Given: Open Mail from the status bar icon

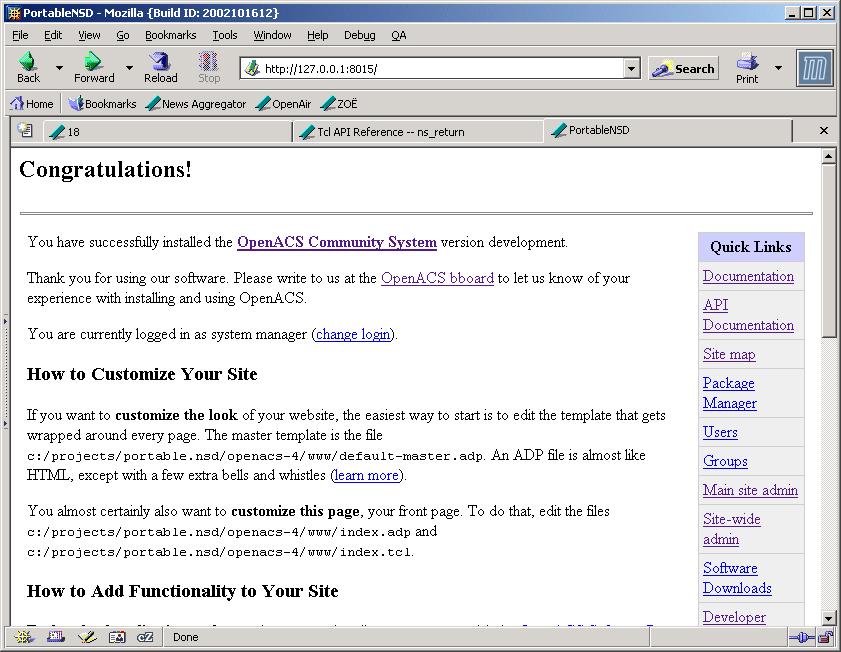Looking at the screenshot, I should pyautogui.click(x=55, y=637).
